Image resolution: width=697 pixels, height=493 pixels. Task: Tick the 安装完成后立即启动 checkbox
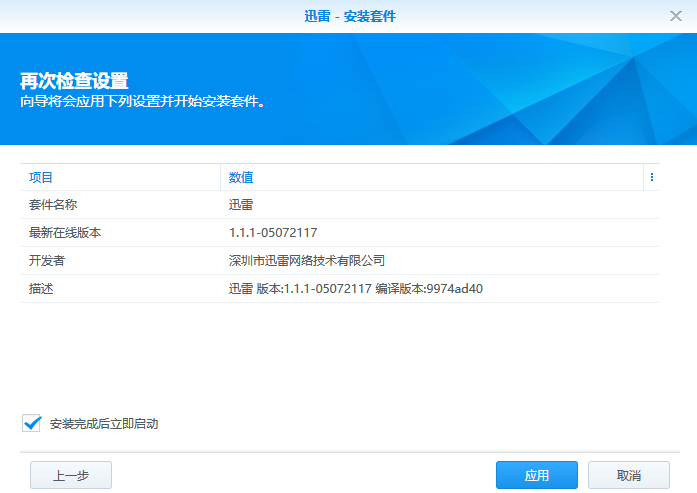(x=31, y=423)
